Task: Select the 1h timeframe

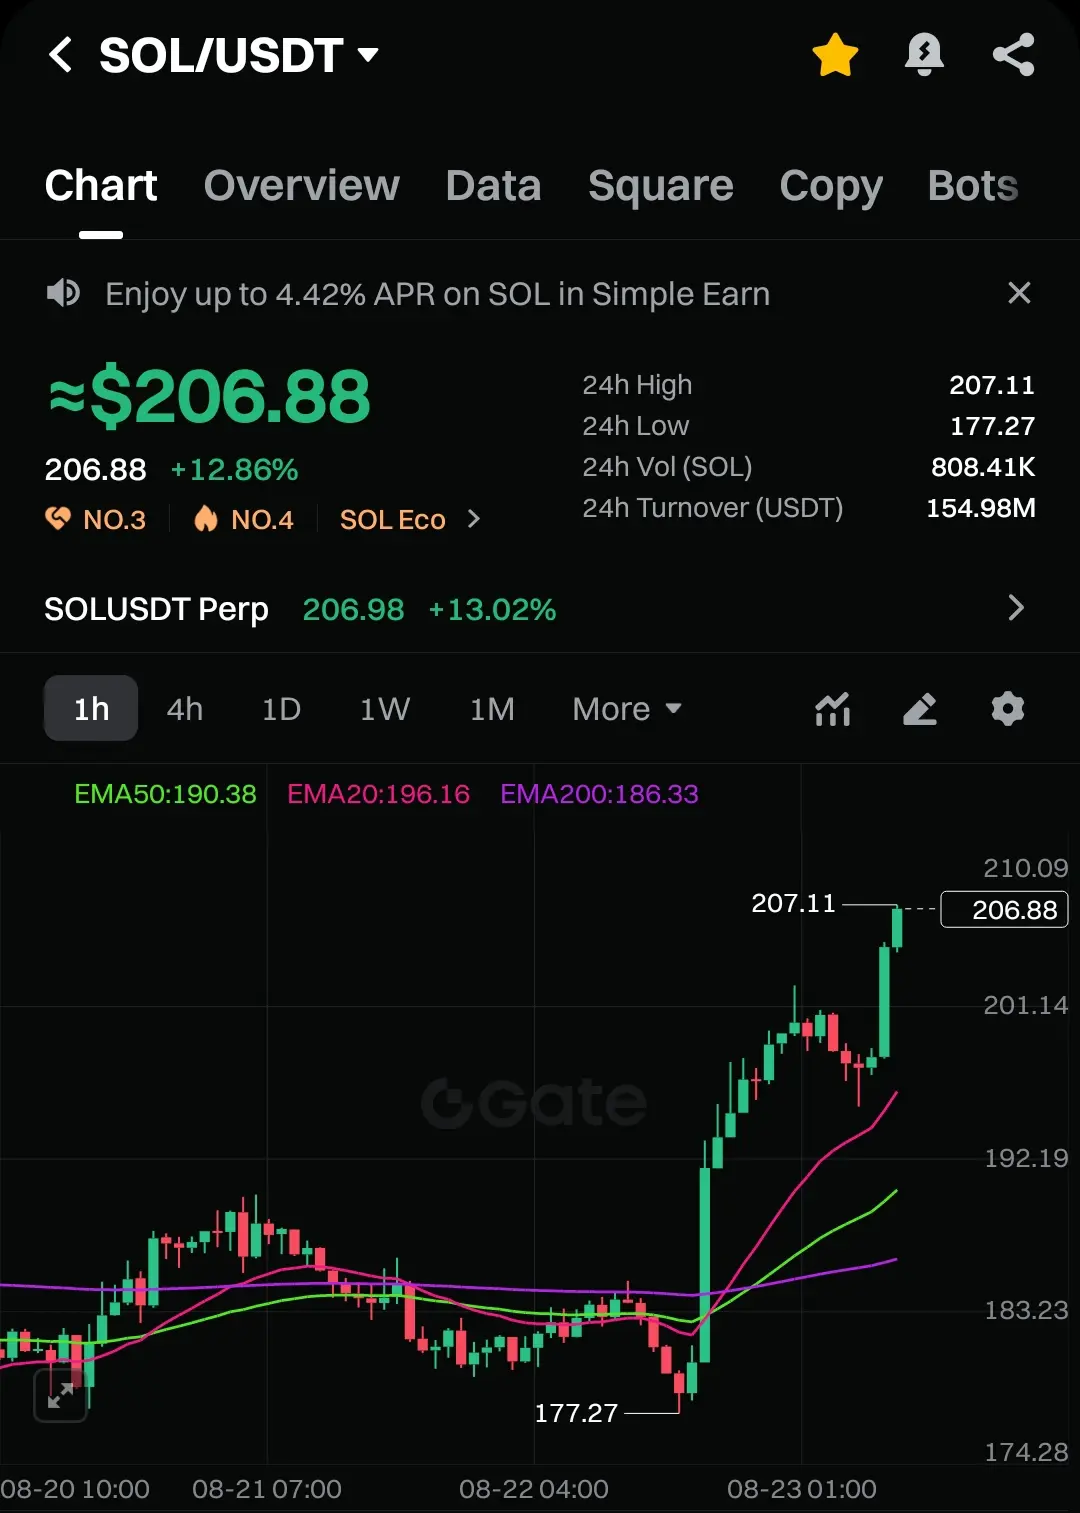Action: 91,708
